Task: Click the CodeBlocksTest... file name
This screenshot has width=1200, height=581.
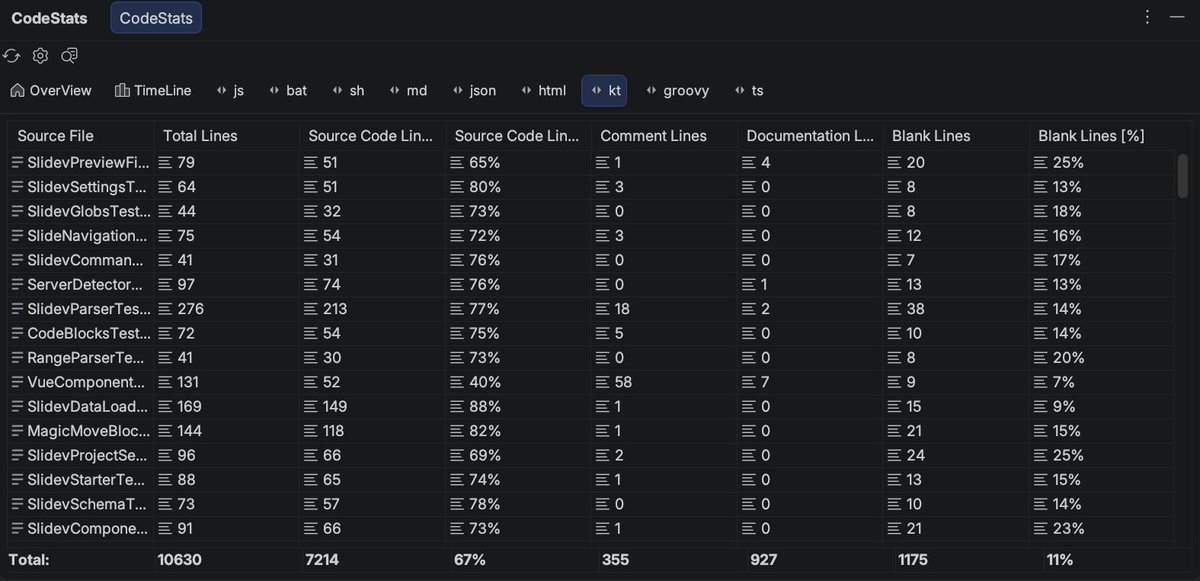Action: coord(89,333)
